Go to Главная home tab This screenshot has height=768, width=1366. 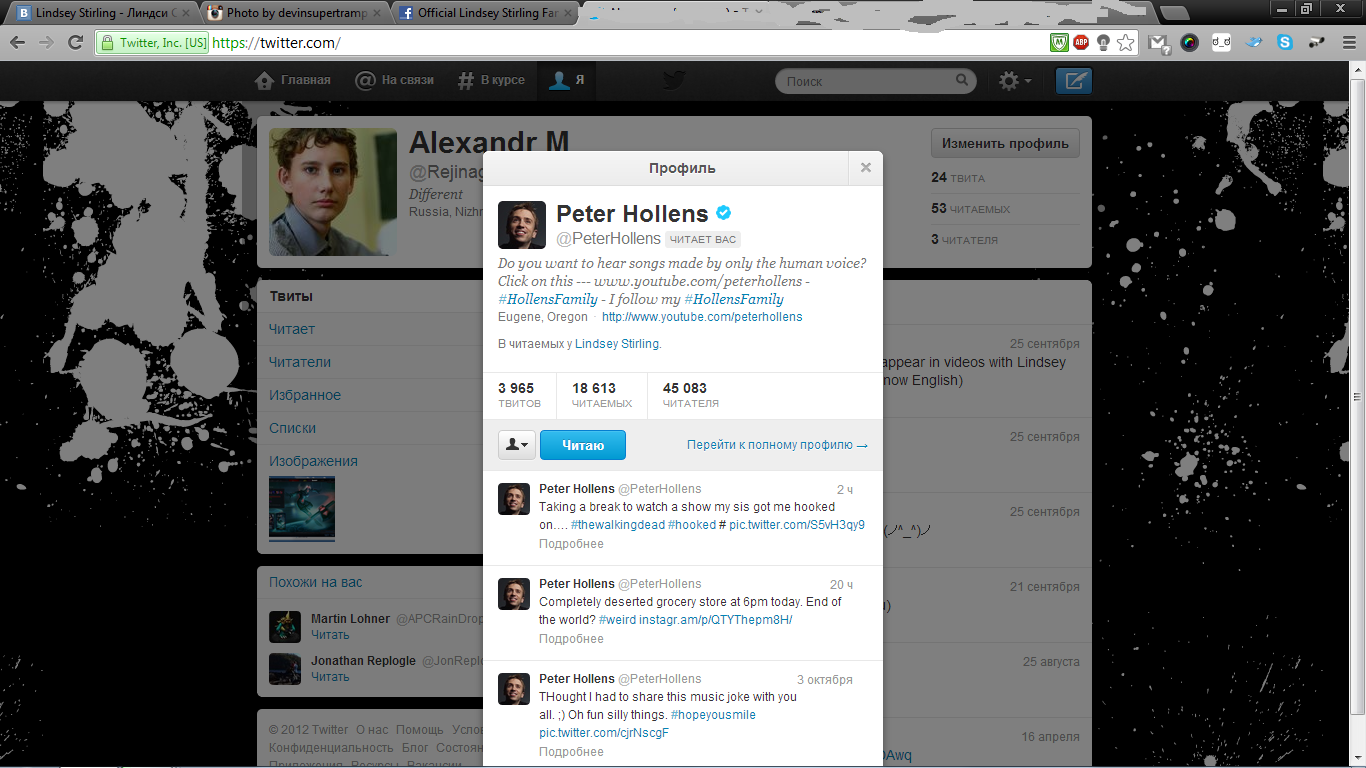pyautogui.click(x=293, y=80)
